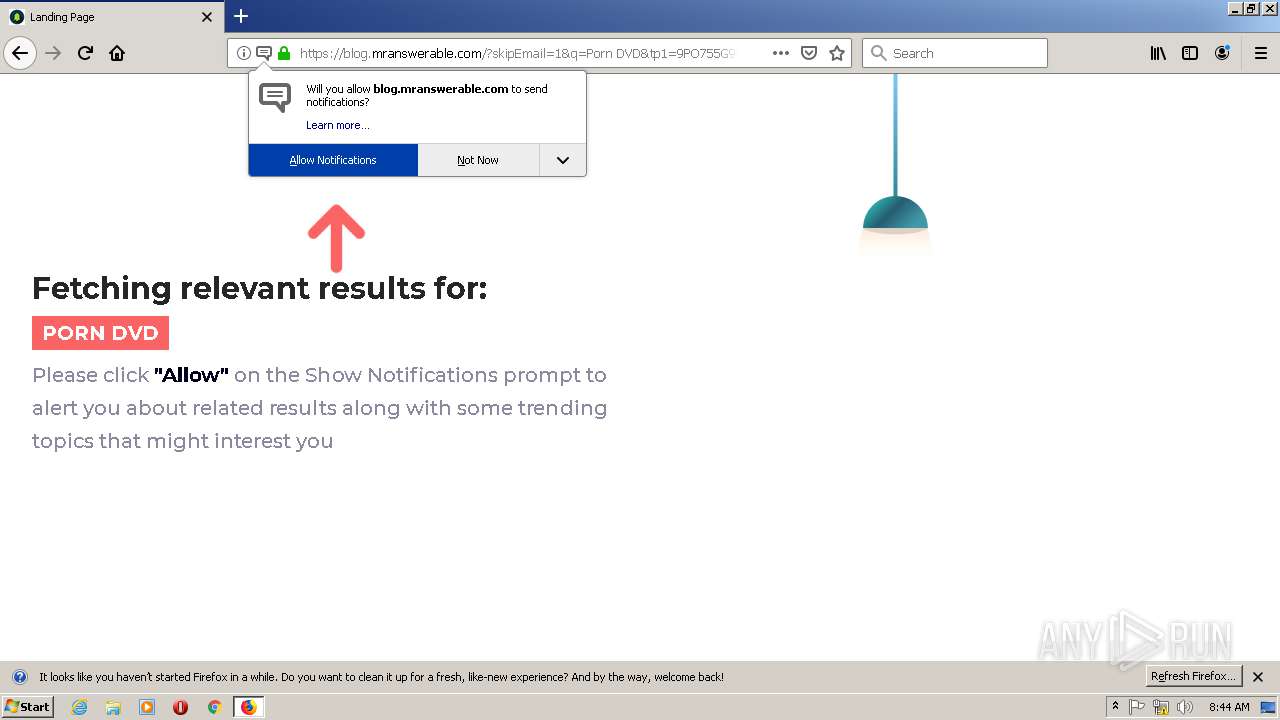Go back using the back arrow button
This screenshot has height=720, width=1280.
[x=20, y=53]
